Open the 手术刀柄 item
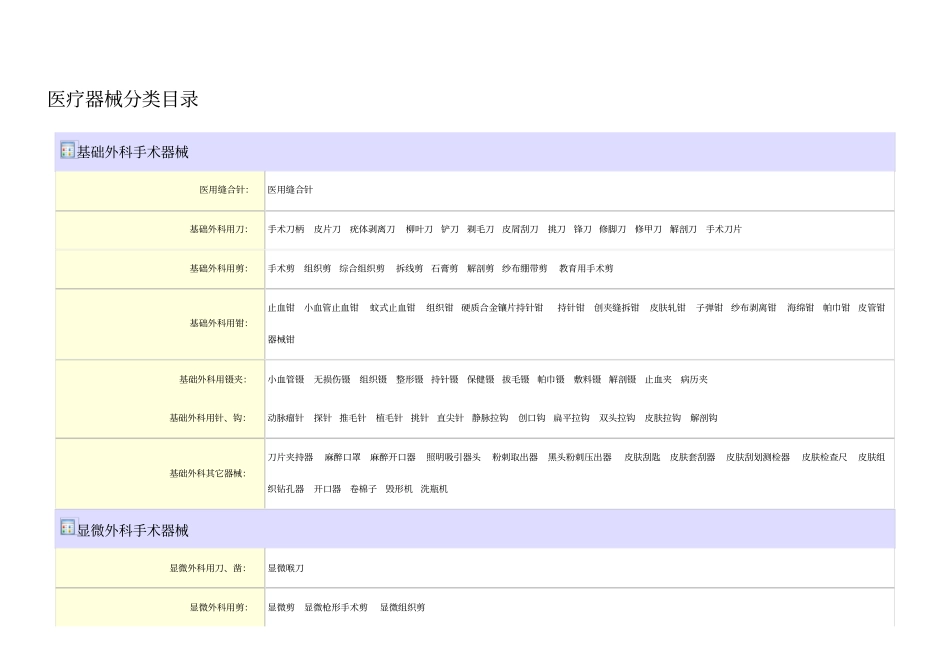The height and width of the screenshot is (672, 950). pos(286,229)
